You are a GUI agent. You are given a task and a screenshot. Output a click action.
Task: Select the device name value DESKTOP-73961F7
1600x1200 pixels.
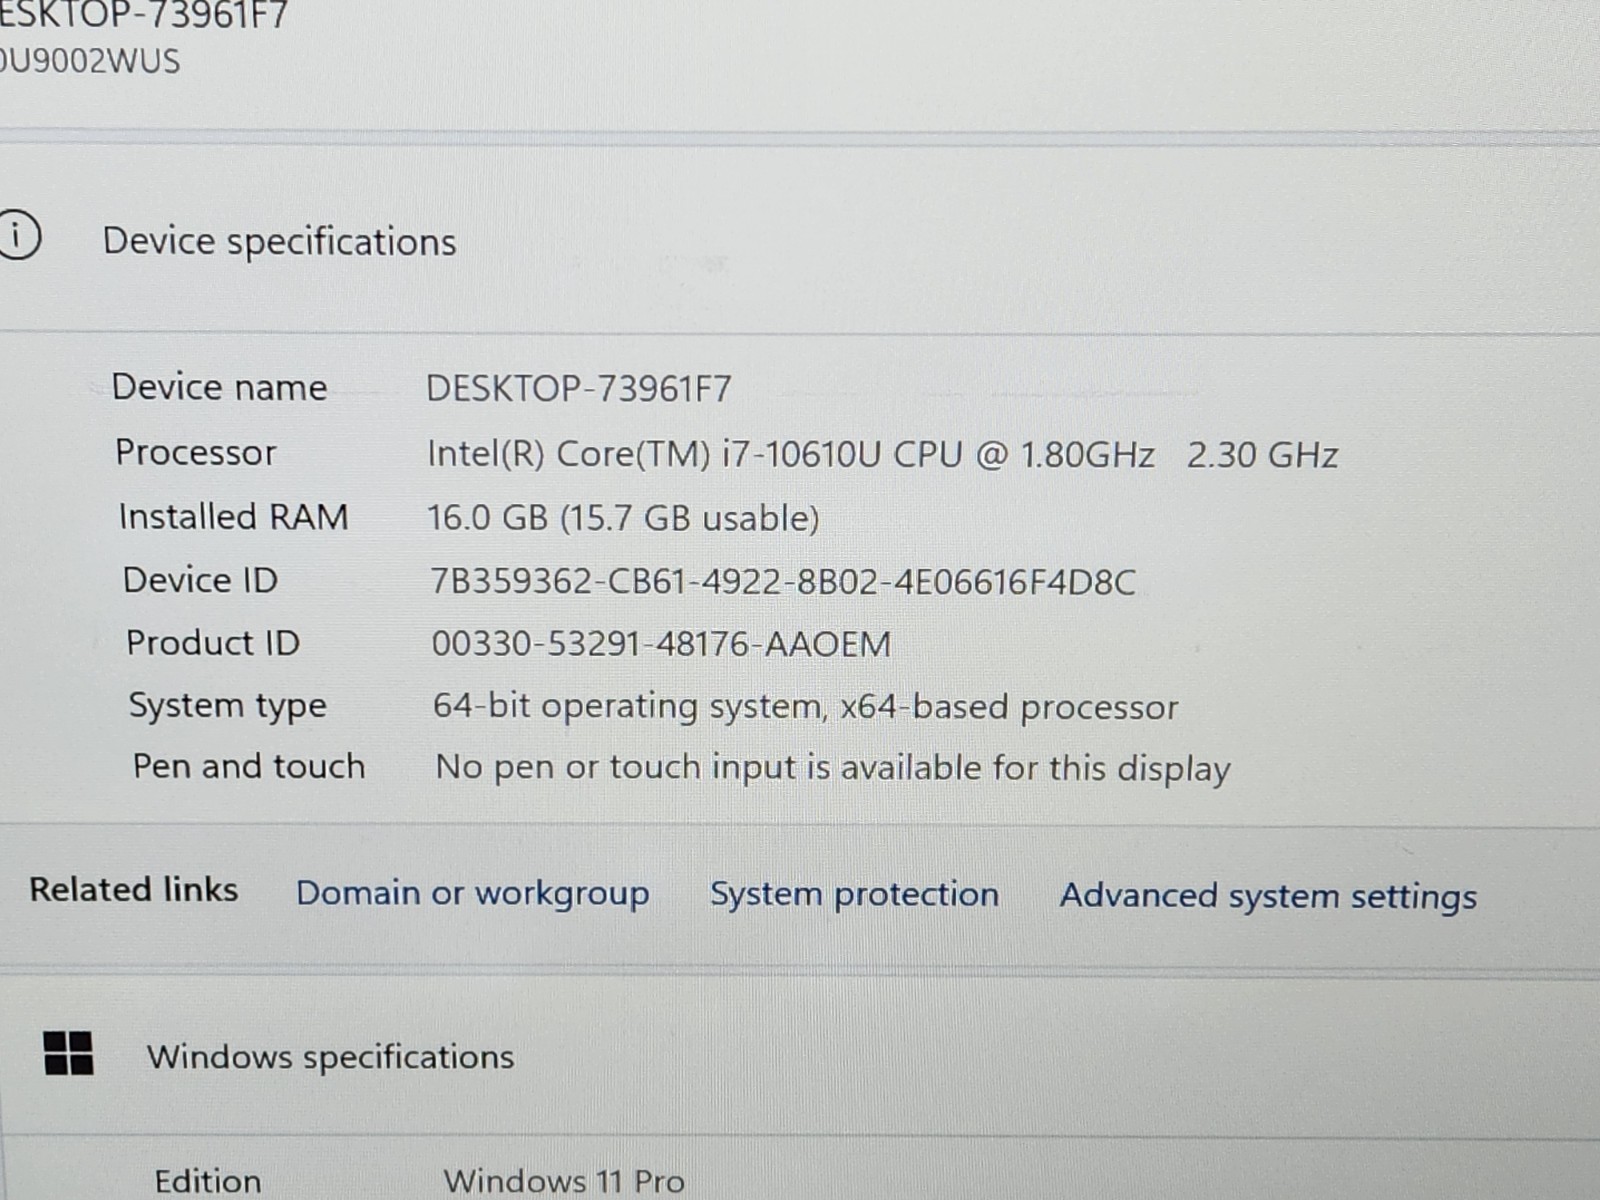tap(579, 388)
